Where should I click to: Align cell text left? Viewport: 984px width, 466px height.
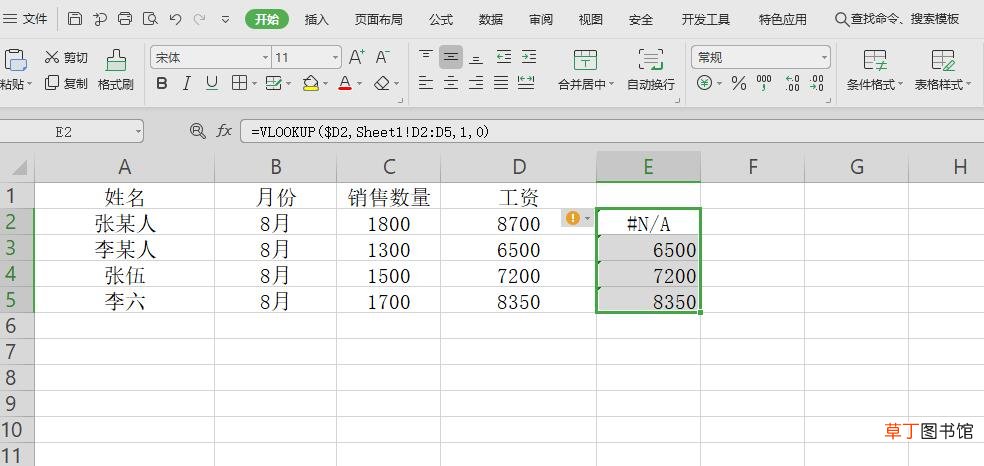[426, 83]
